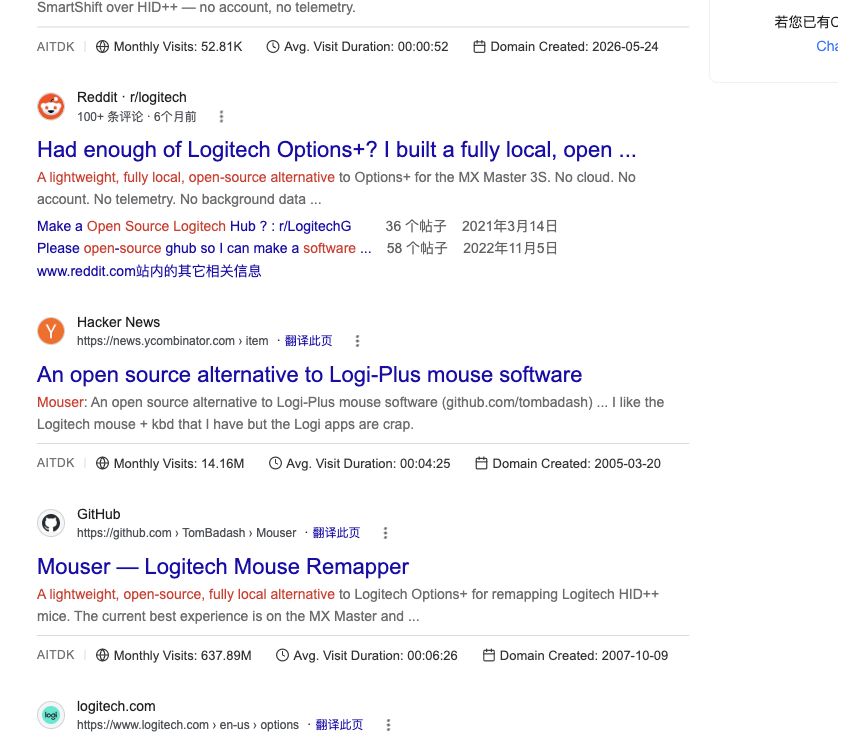The image size is (853, 747).
Task: Open www.reddit.com more site results link
Action: (x=149, y=271)
